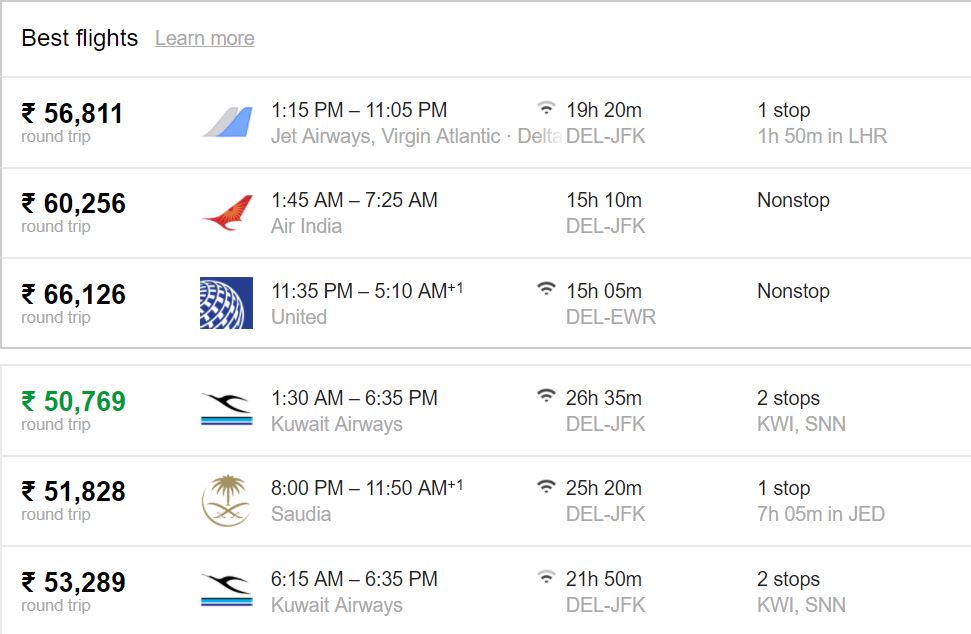This screenshot has height=634, width=971.
Task: Click the 7h 05m in JED layover text
Action: click(x=821, y=514)
